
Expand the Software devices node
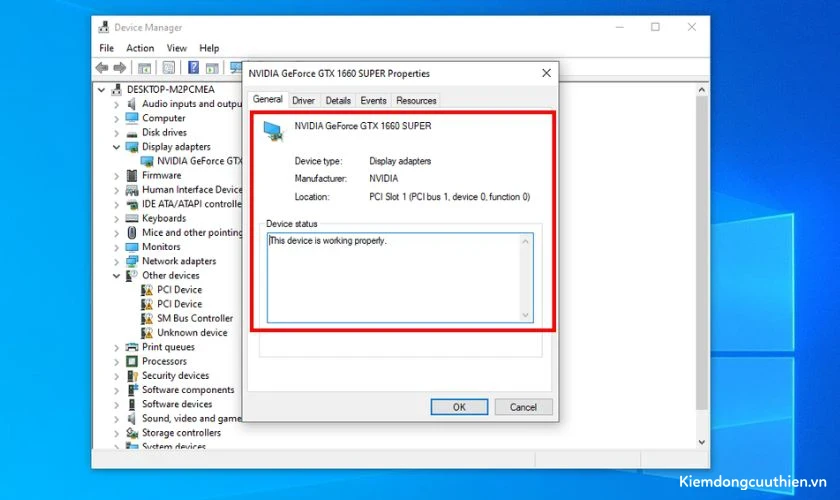[116, 405]
